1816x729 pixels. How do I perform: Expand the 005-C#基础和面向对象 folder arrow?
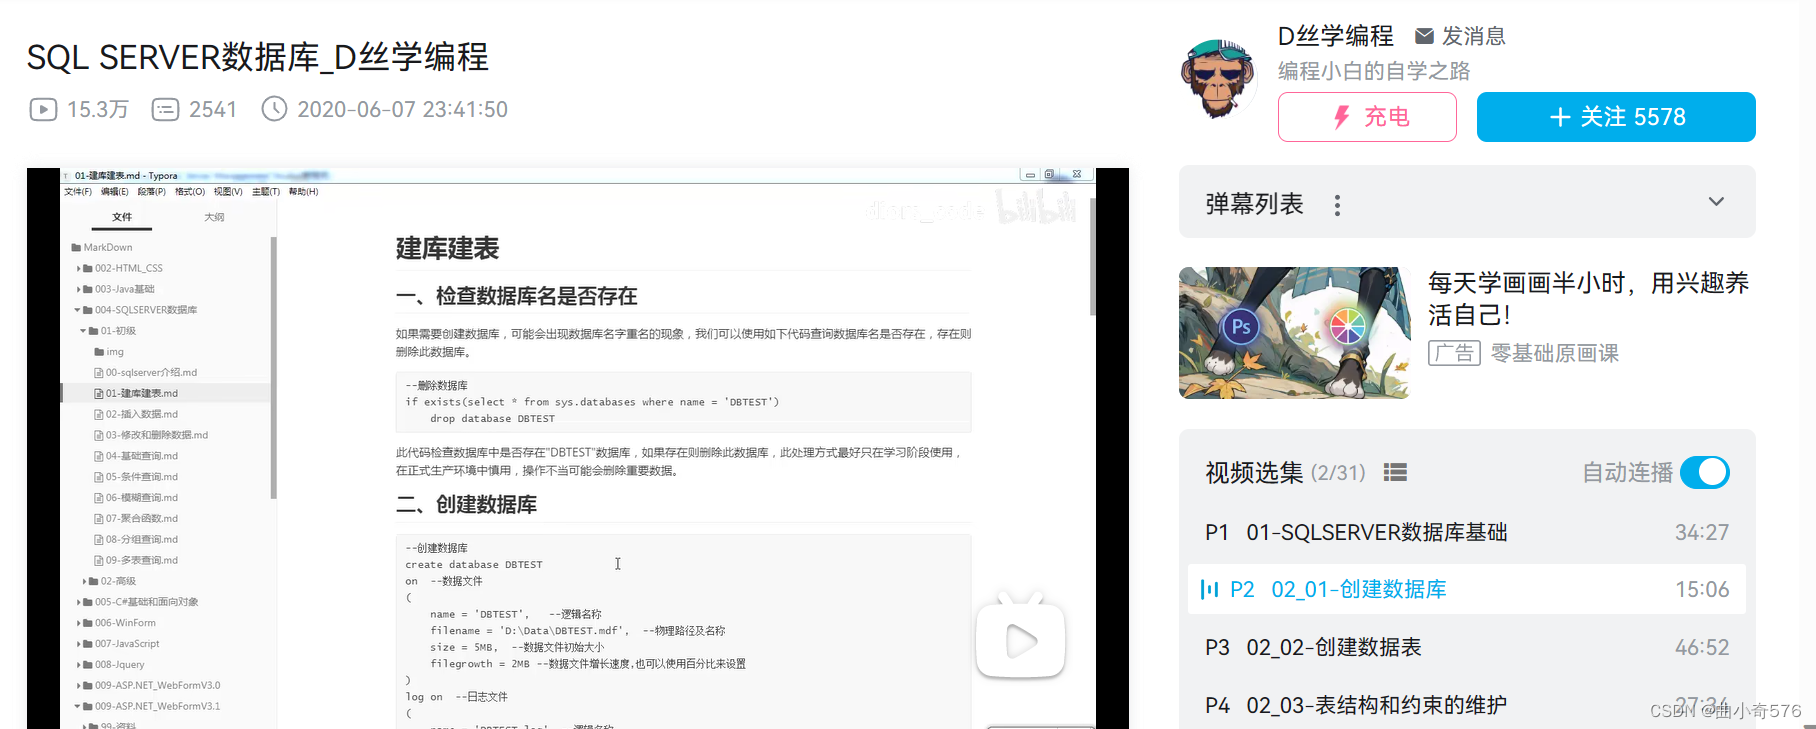(79, 602)
